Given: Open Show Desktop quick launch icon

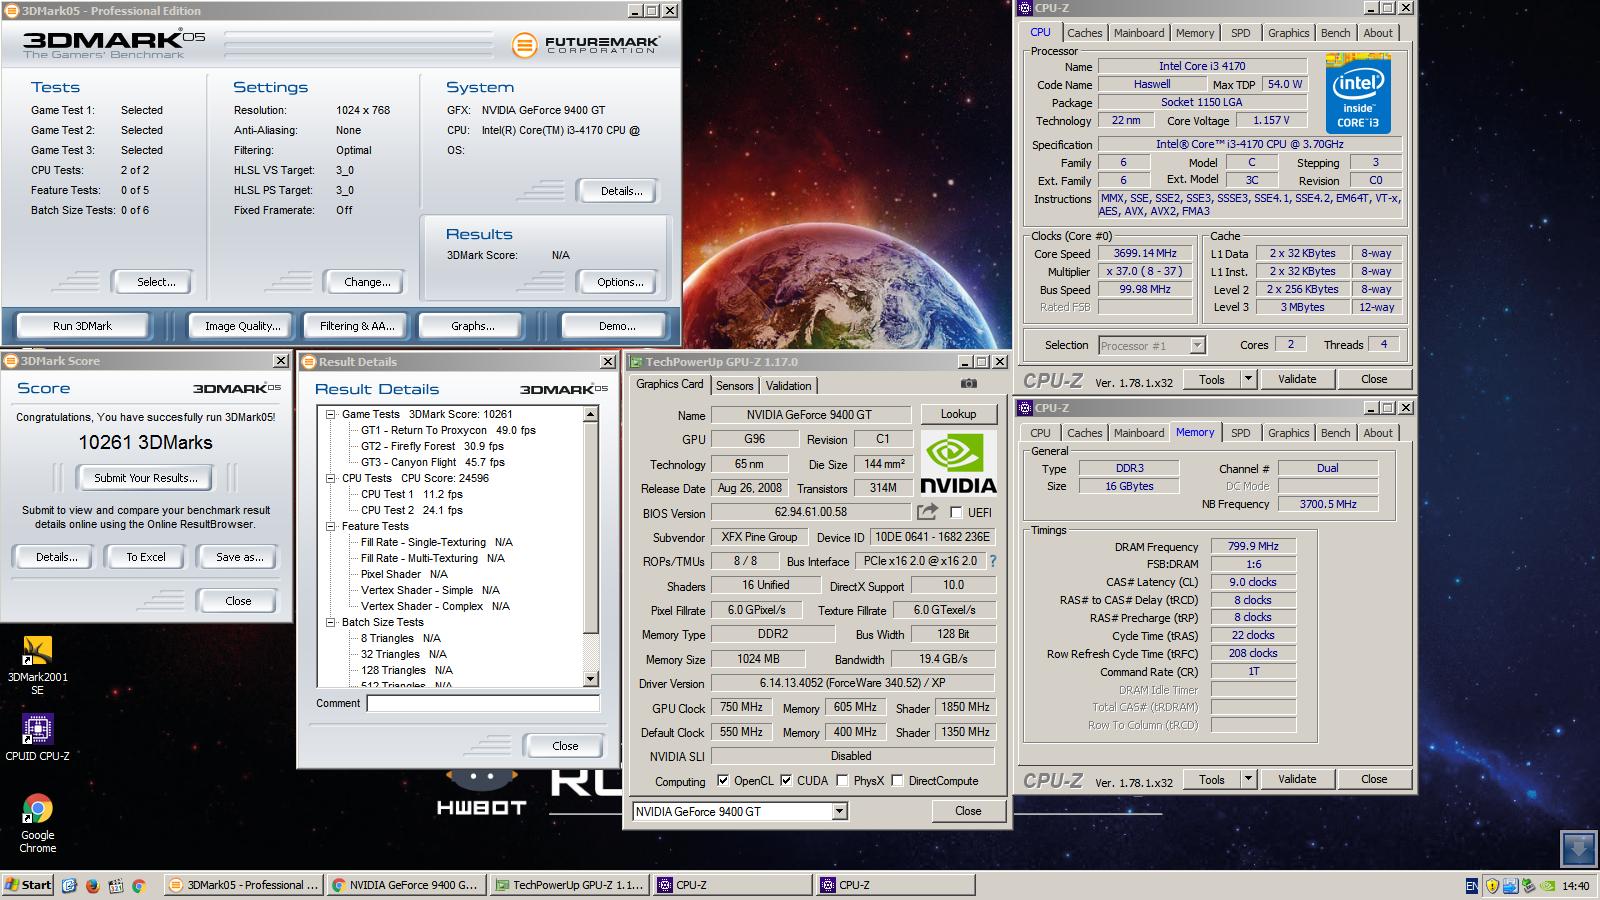Looking at the screenshot, I should (69, 885).
